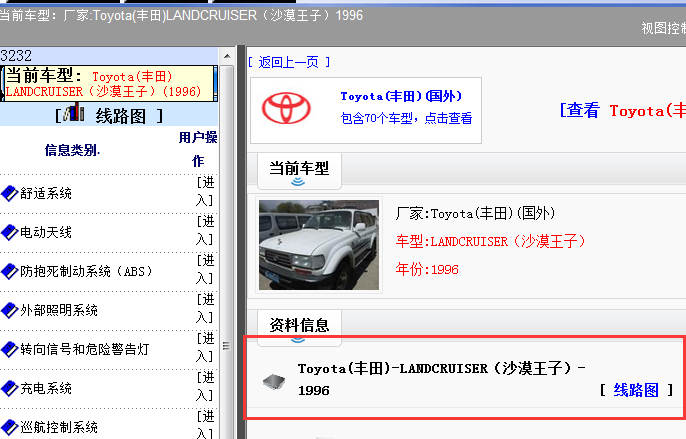Click 巡航控制系统 text in the list
This screenshot has width=686, height=439.
pos(59,427)
